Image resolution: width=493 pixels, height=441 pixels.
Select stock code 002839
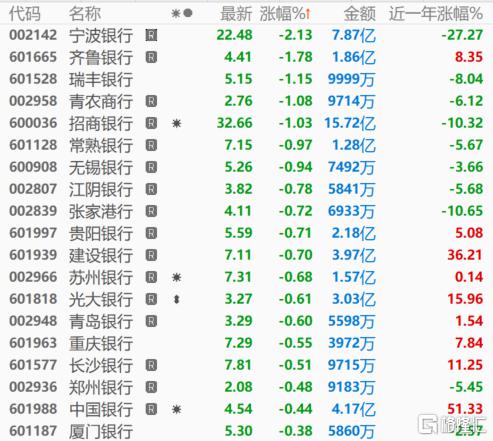tap(33, 211)
